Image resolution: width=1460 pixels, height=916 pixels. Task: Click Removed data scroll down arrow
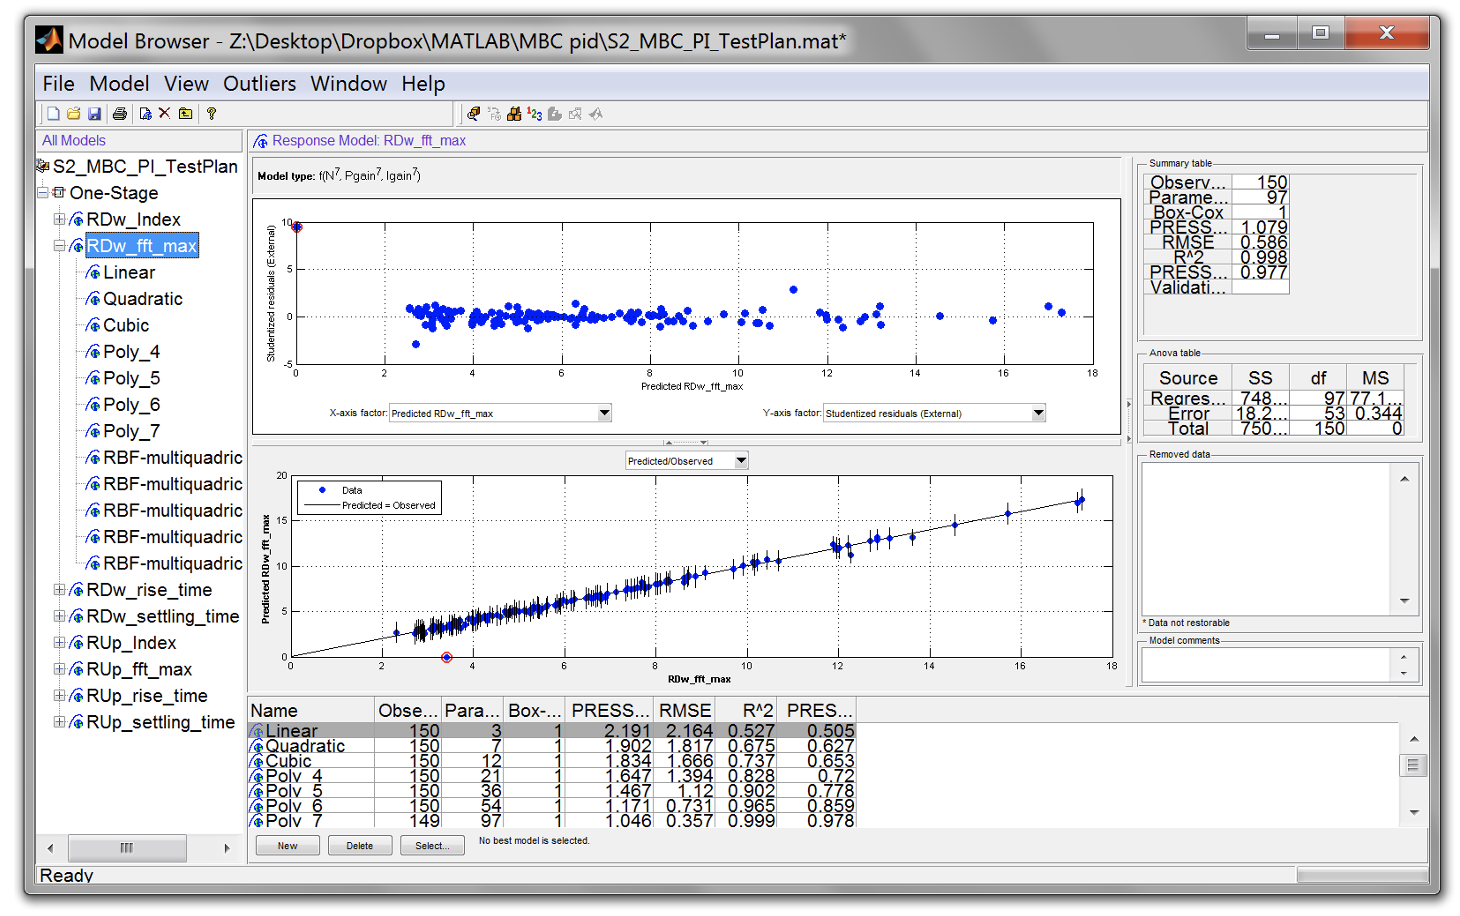tap(1404, 601)
